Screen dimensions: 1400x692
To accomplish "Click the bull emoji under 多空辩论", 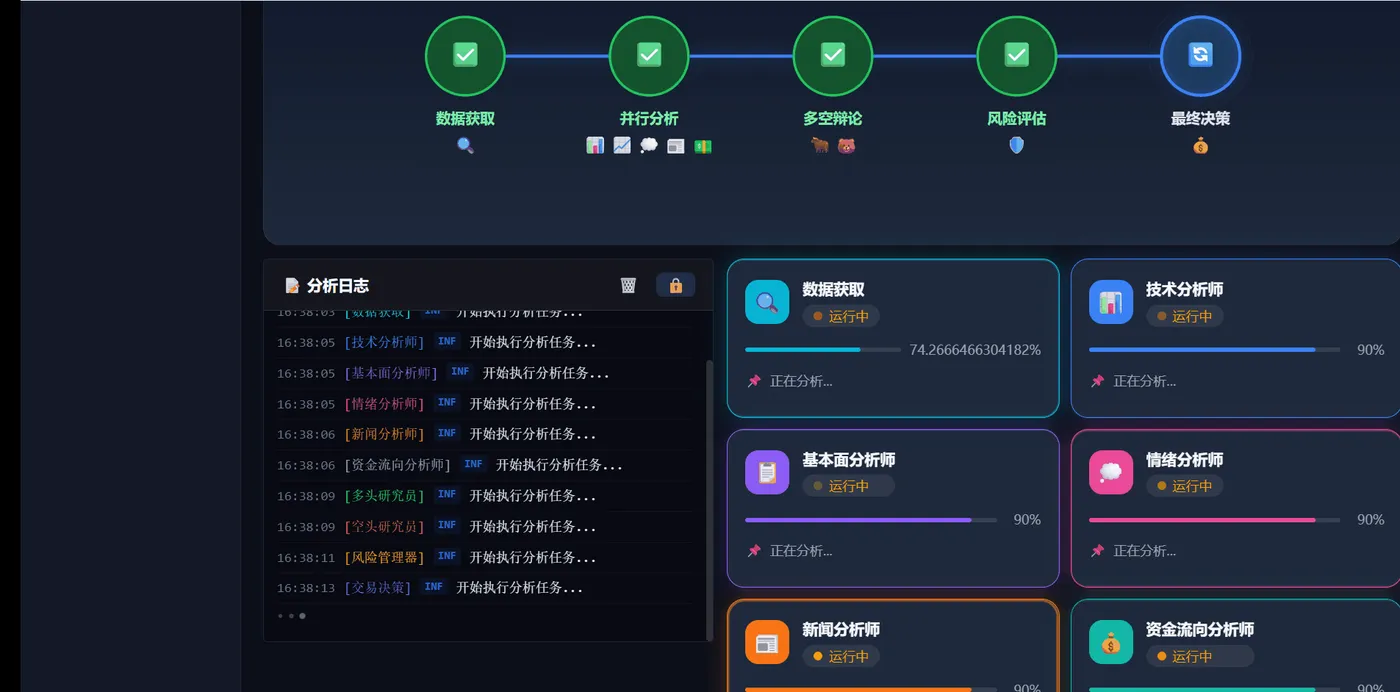I will (x=820, y=145).
